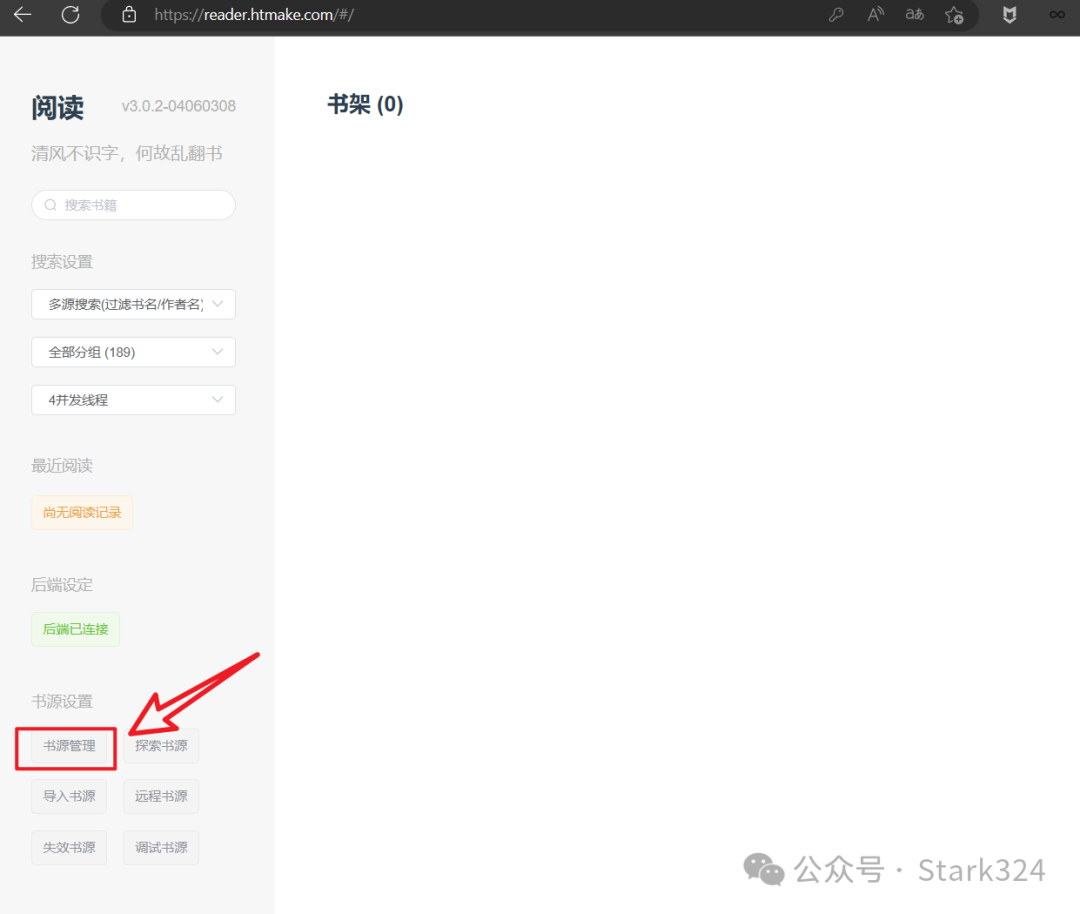1080x914 pixels.
Task: Select the address bar URL reader.htmake.com
Action: [x=254, y=14]
